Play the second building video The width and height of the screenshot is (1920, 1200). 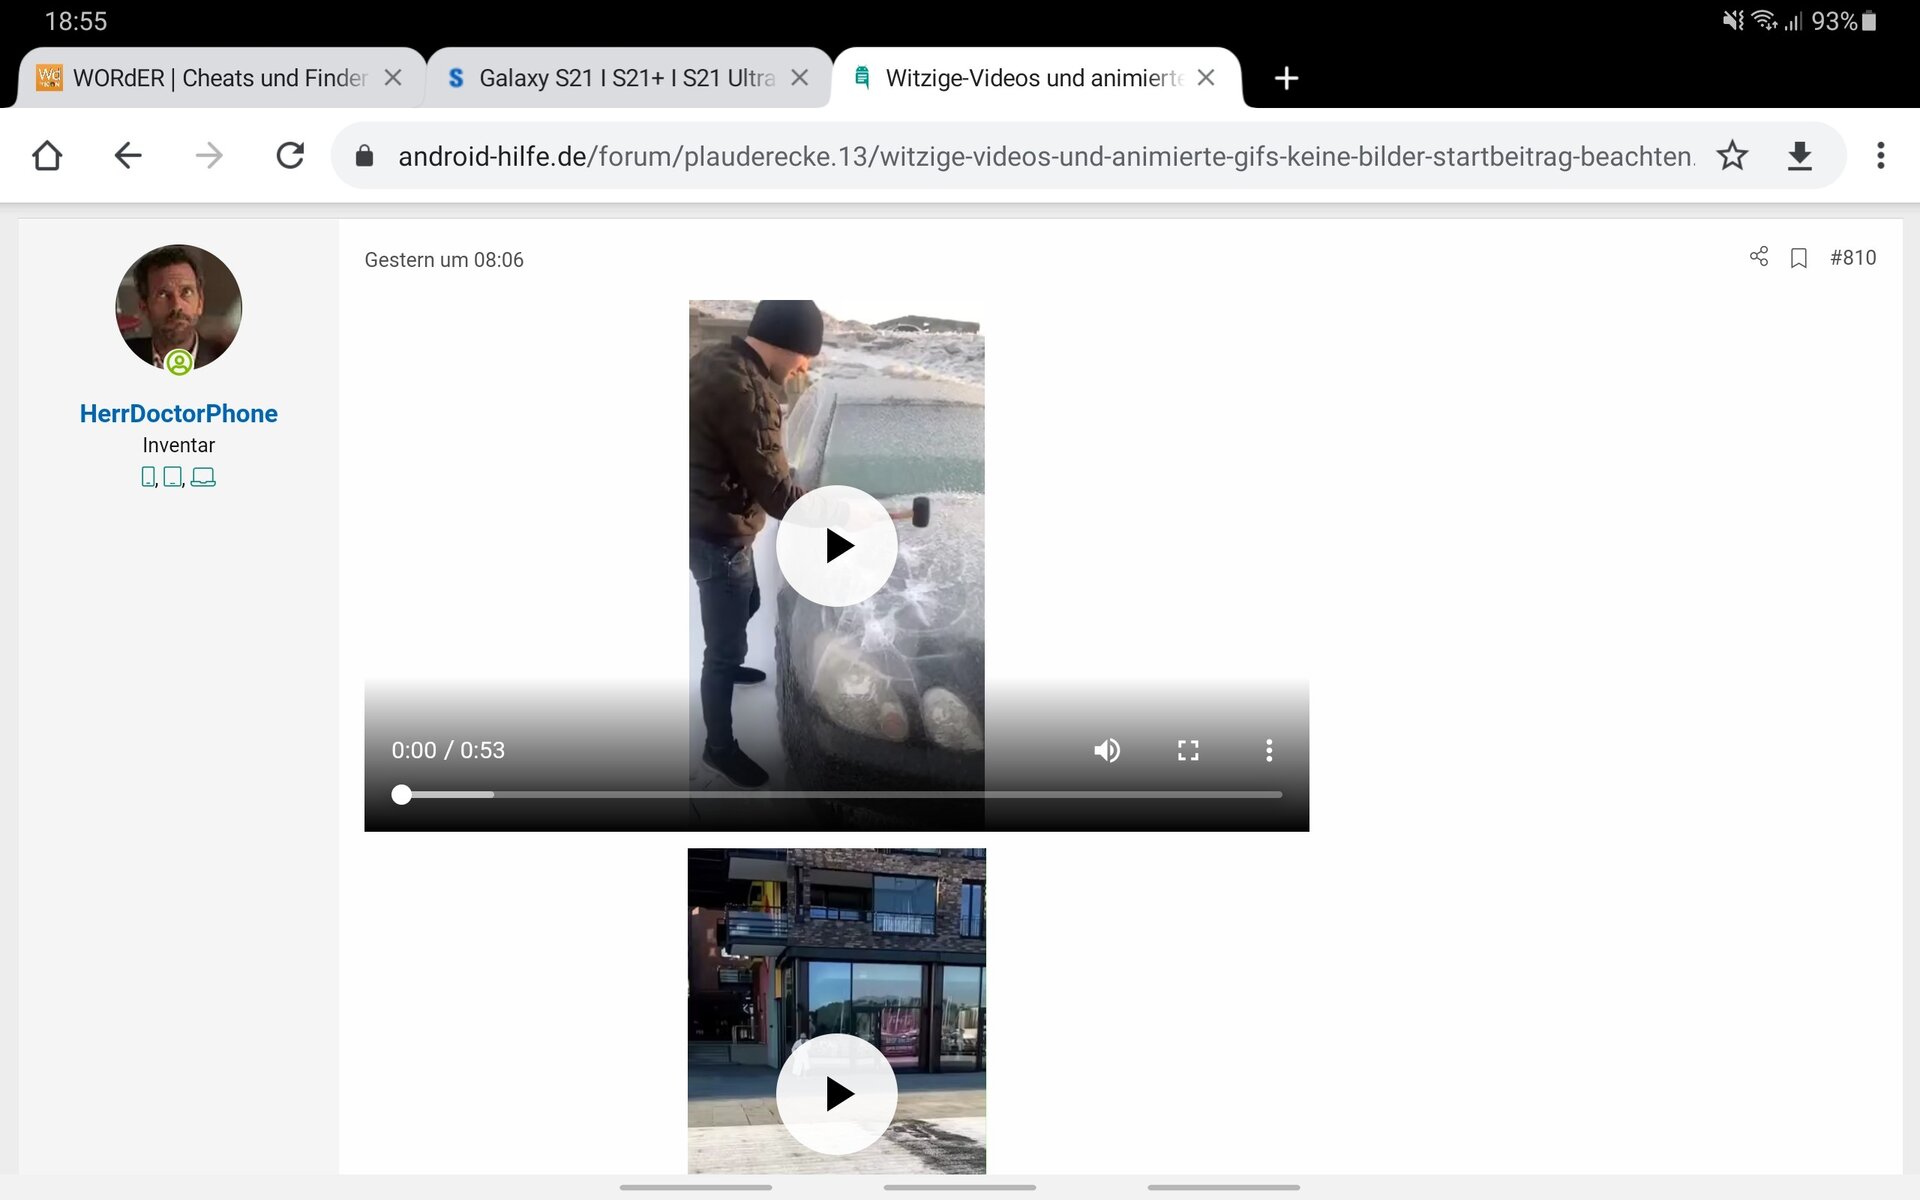[x=837, y=1094]
